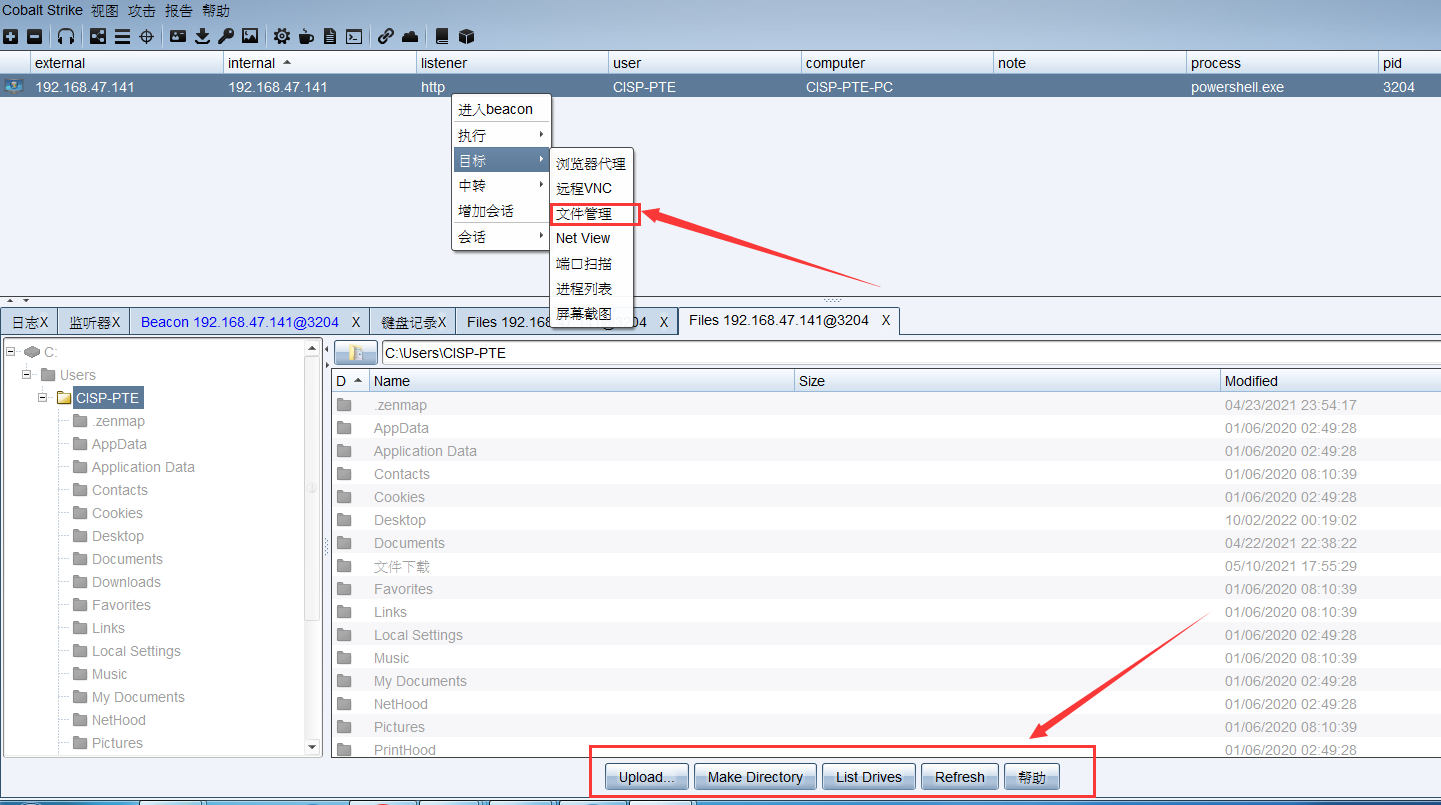Click the Pictures folder icon in file list

coord(345,727)
